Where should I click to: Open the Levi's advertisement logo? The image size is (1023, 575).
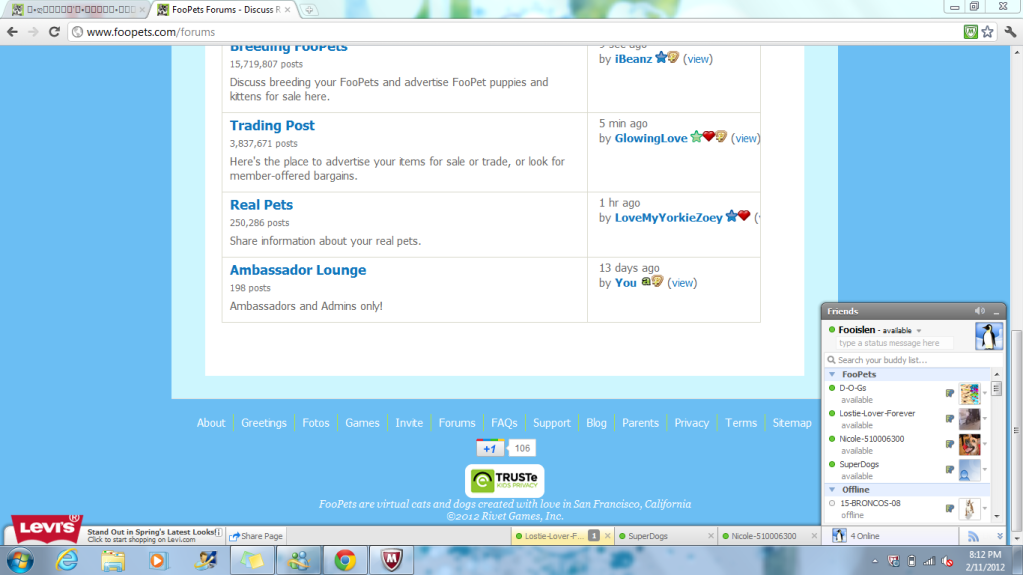47,527
